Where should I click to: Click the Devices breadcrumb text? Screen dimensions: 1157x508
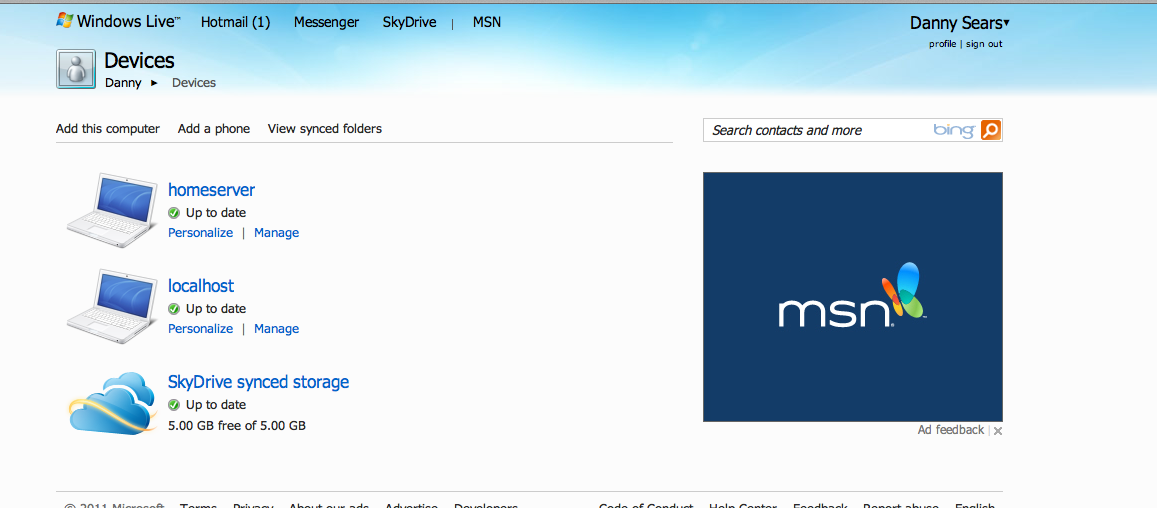(194, 83)
